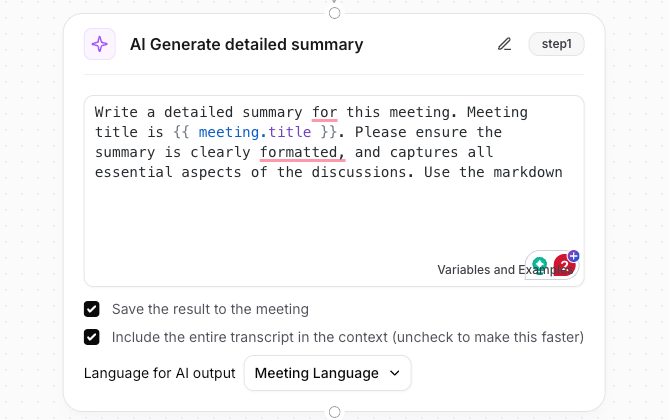This screenshot has height=420, width=669.
Task: Click the green assistant icon in the prompt box
Action: [x=540, y=264]
